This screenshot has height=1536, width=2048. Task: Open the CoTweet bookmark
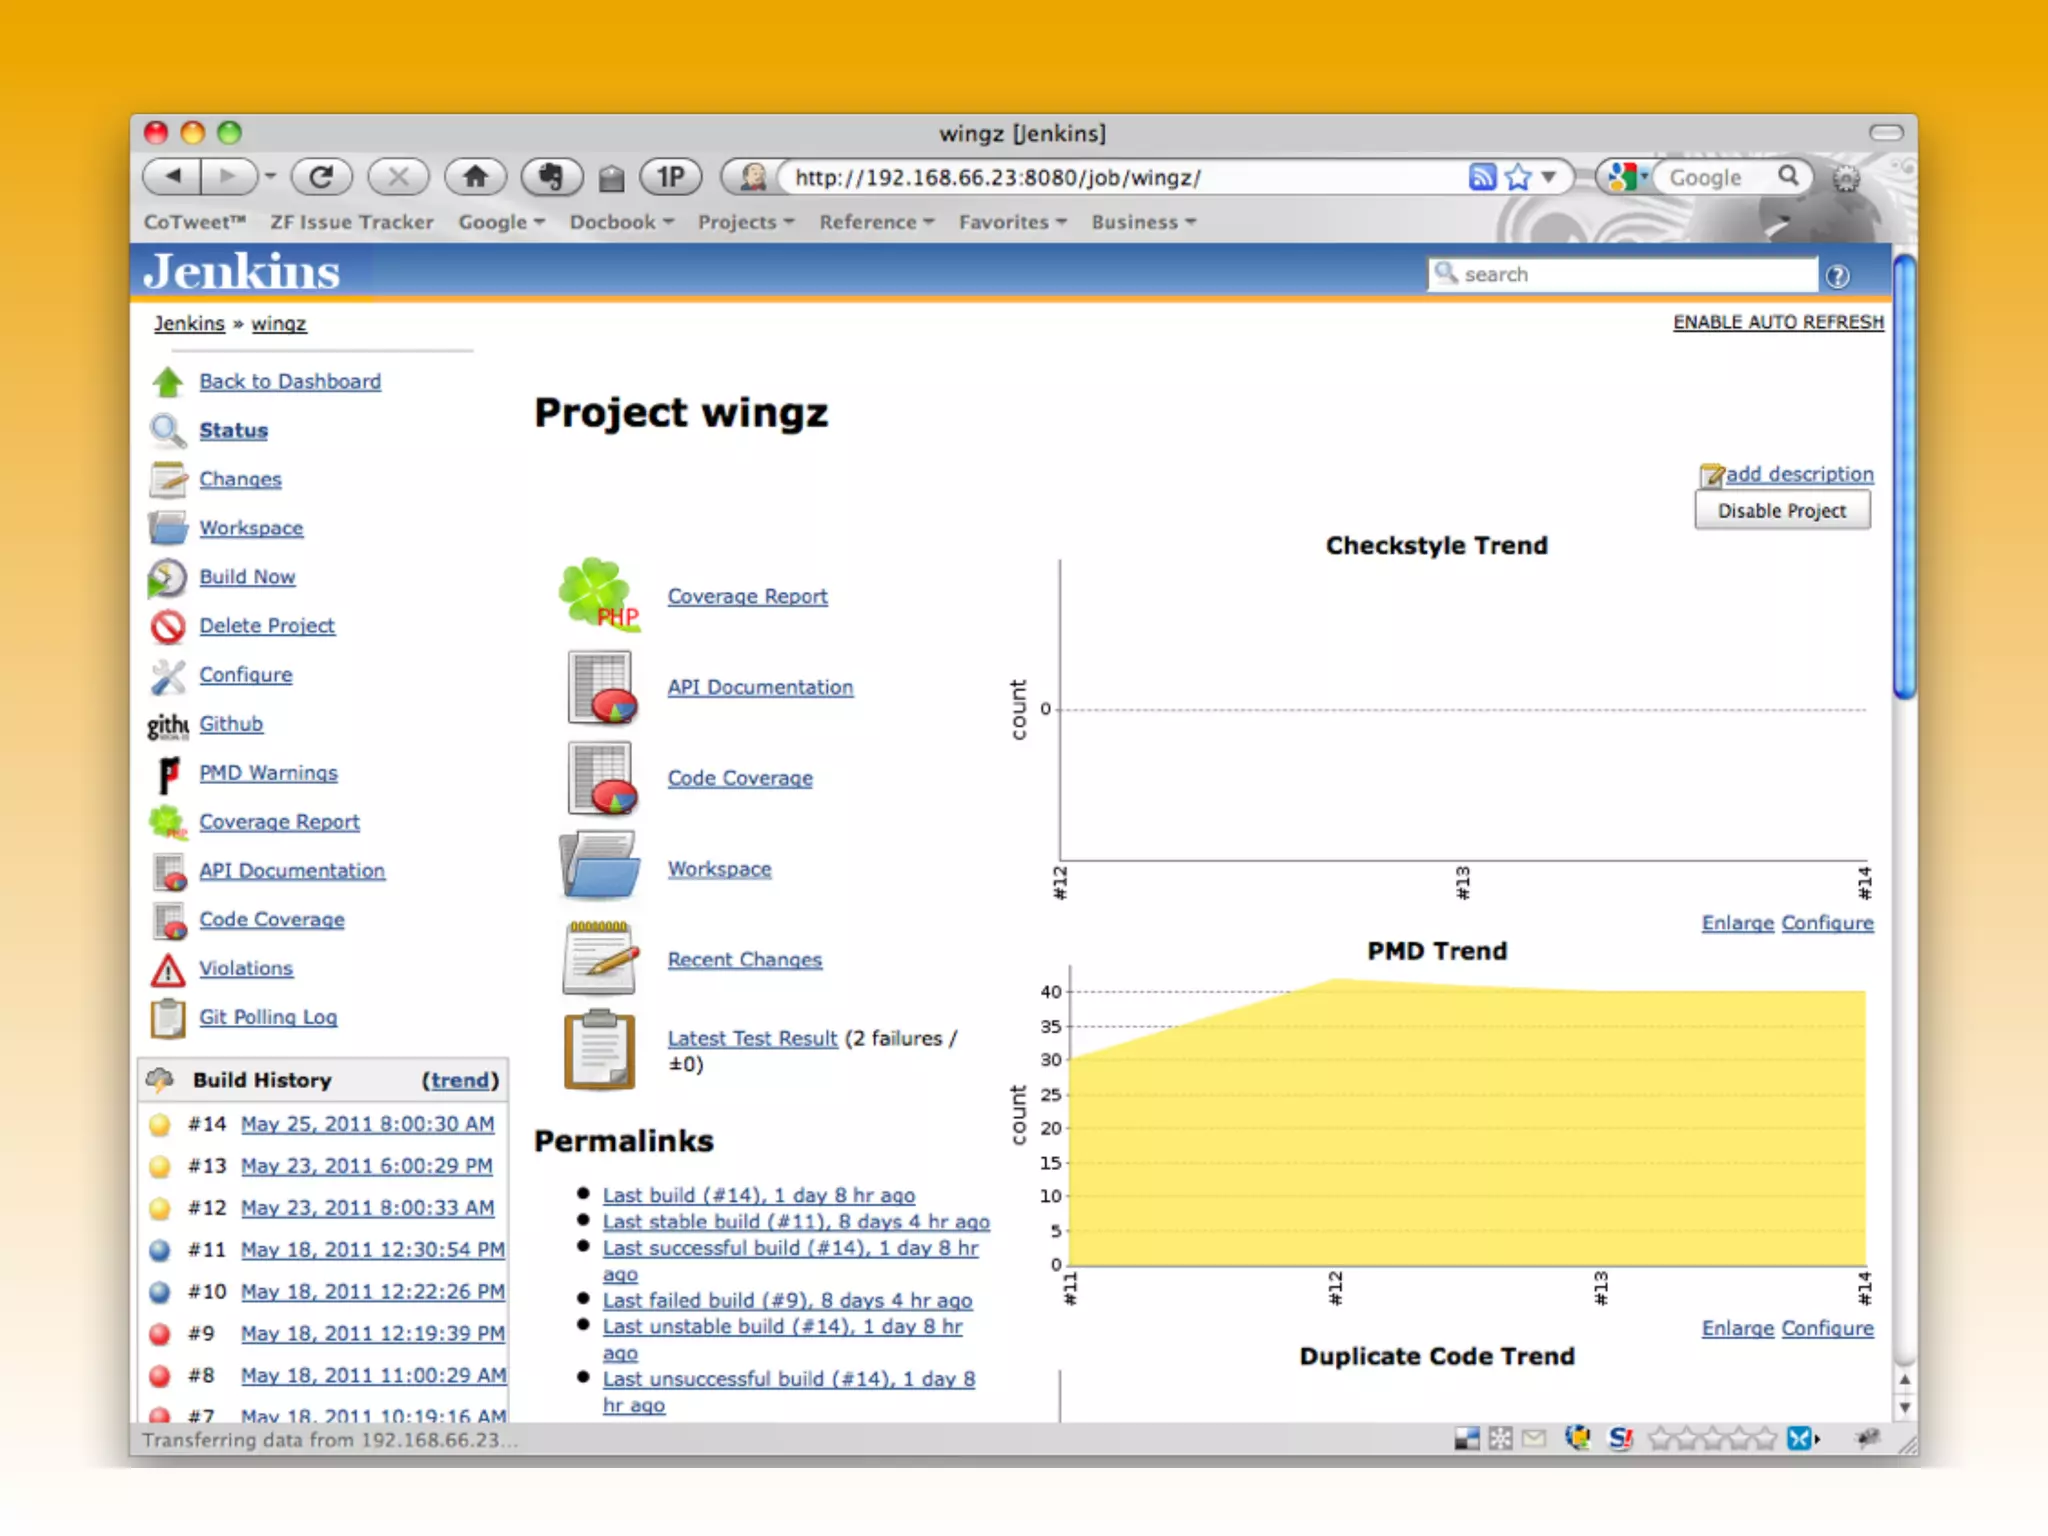tap(195, 222)
